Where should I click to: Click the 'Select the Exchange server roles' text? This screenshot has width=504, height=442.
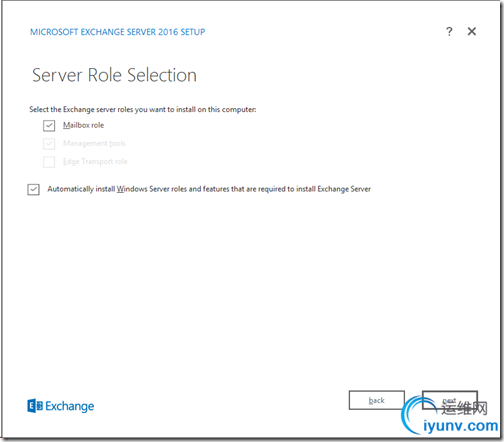point(143,109)
